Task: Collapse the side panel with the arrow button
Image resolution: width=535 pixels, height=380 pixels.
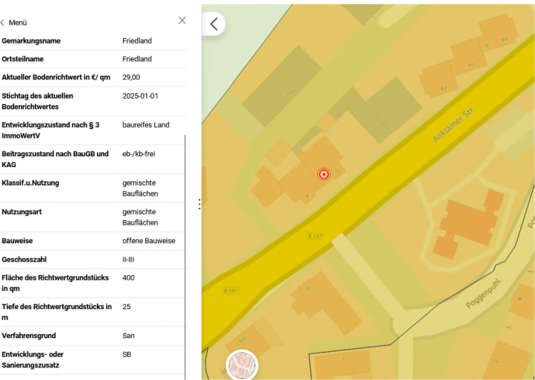Action: pyautogui.click(x=214, y=24)
